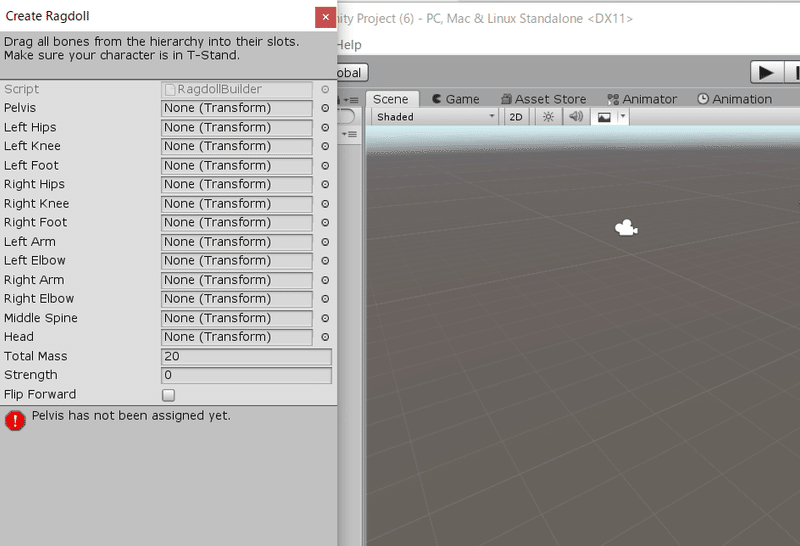
Task: Click the Left Hips Transform field
Action: click(237, 128)
